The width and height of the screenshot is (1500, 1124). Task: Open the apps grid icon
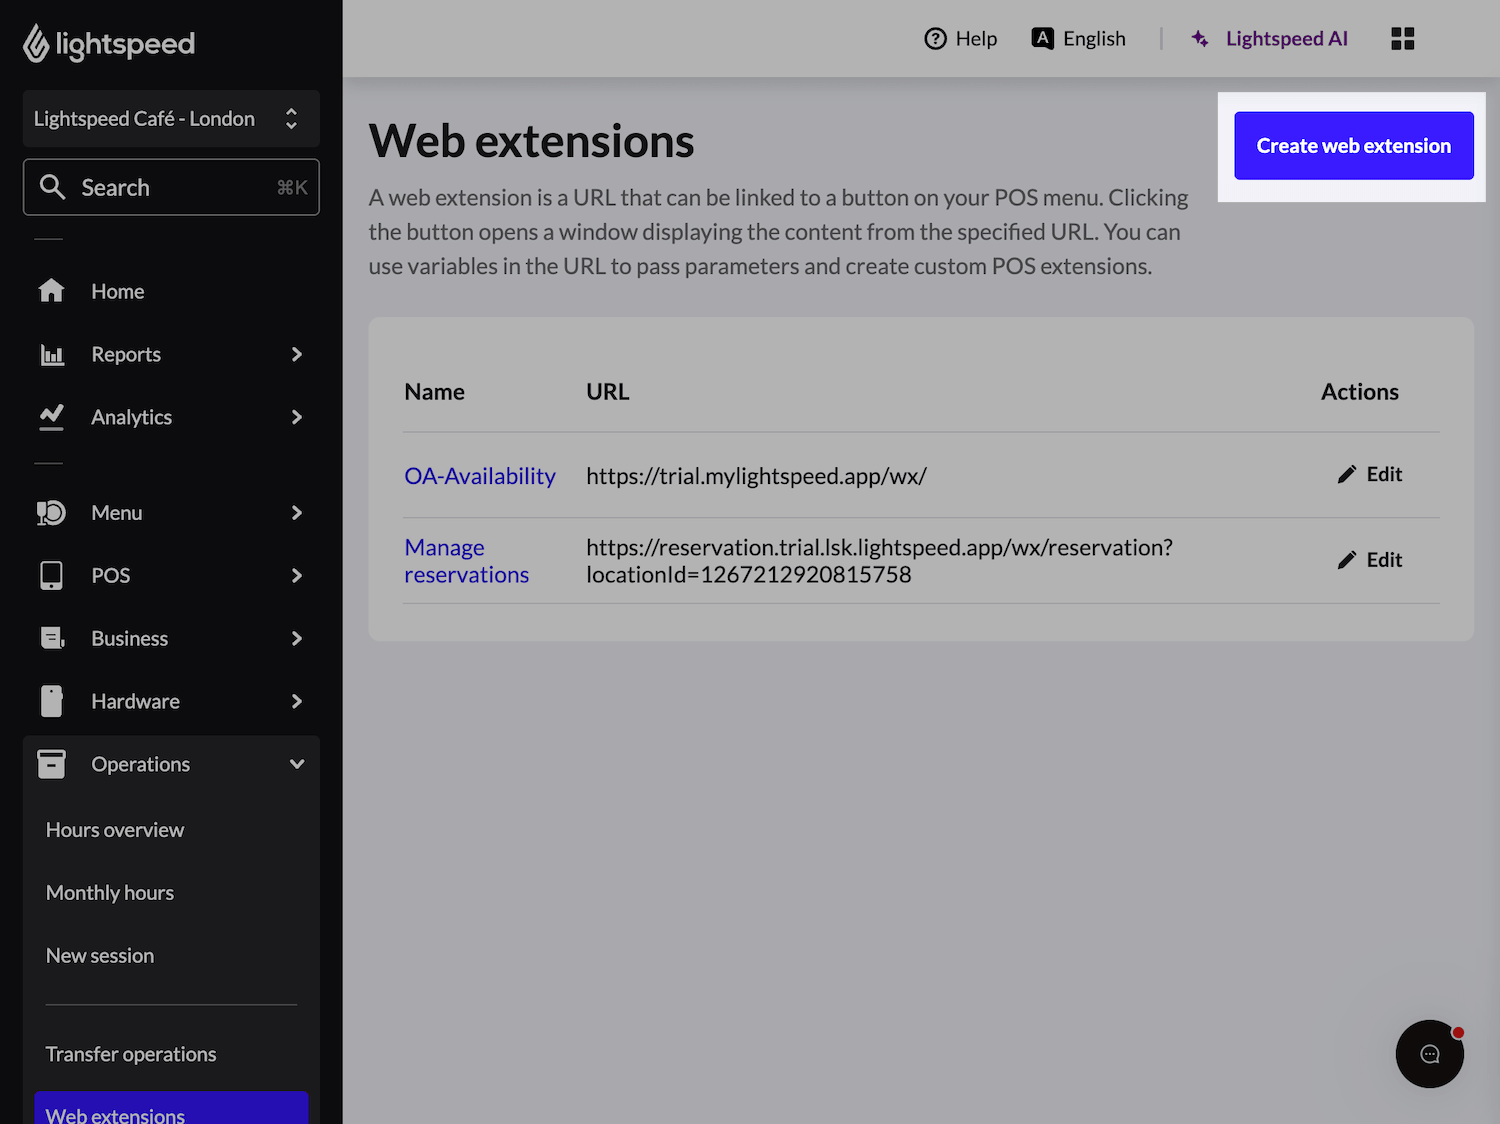click(x=1403, y=39)
